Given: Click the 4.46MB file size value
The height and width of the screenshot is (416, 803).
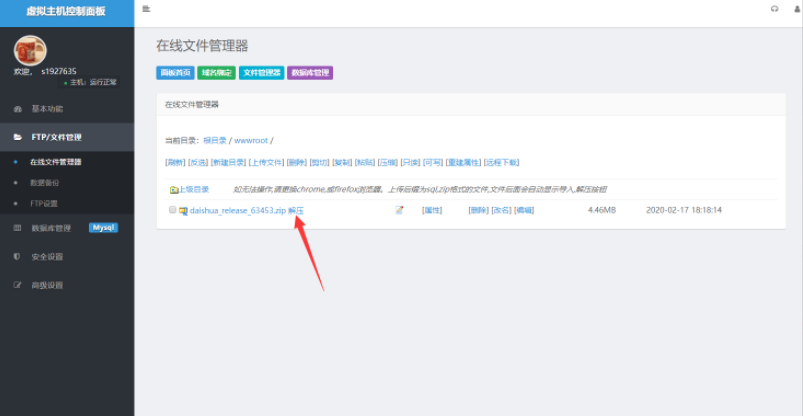Looking at the screenshot, I should pos(602,210).
